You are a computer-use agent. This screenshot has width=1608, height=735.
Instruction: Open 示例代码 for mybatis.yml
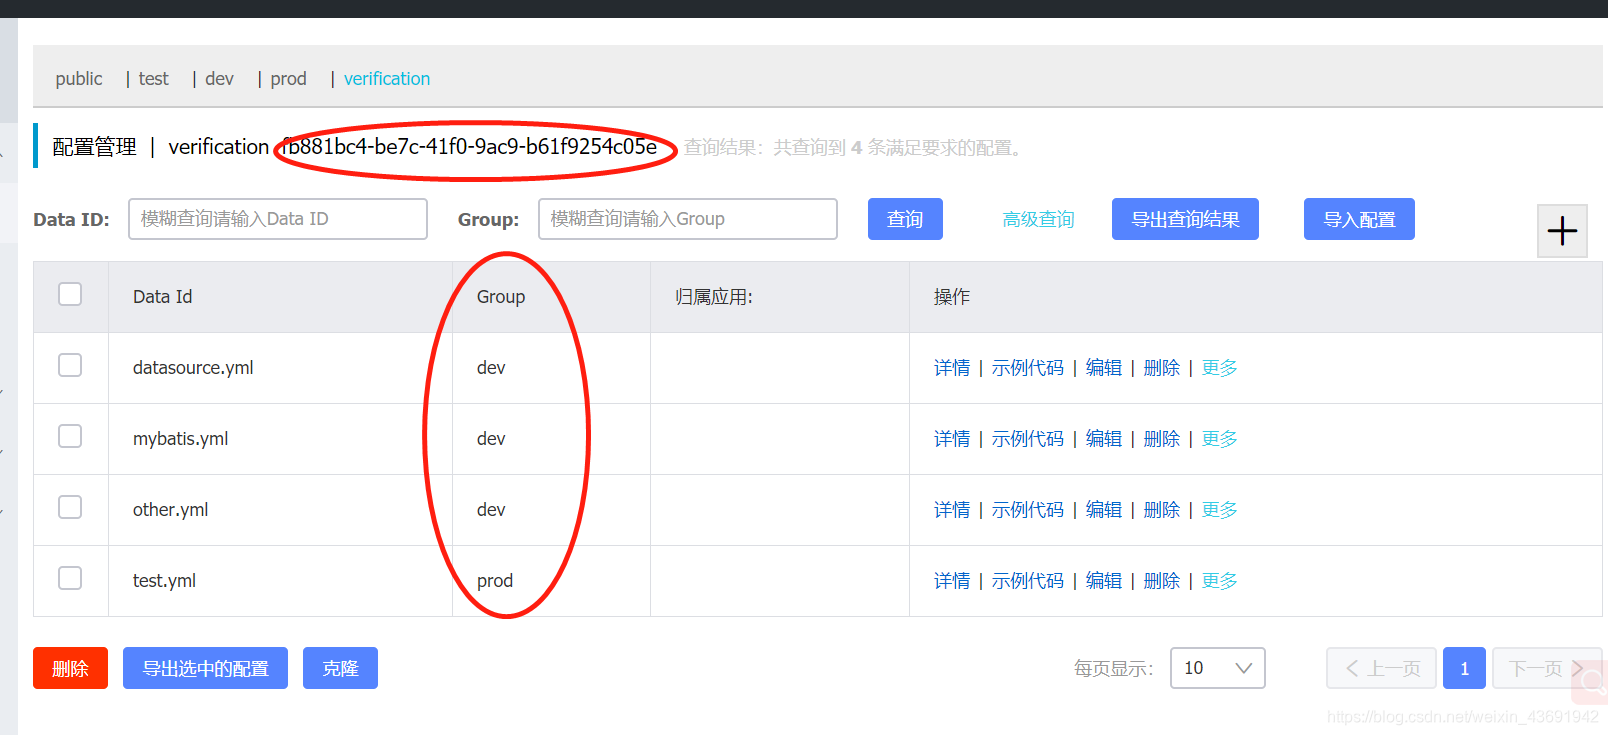point(1028,439)
